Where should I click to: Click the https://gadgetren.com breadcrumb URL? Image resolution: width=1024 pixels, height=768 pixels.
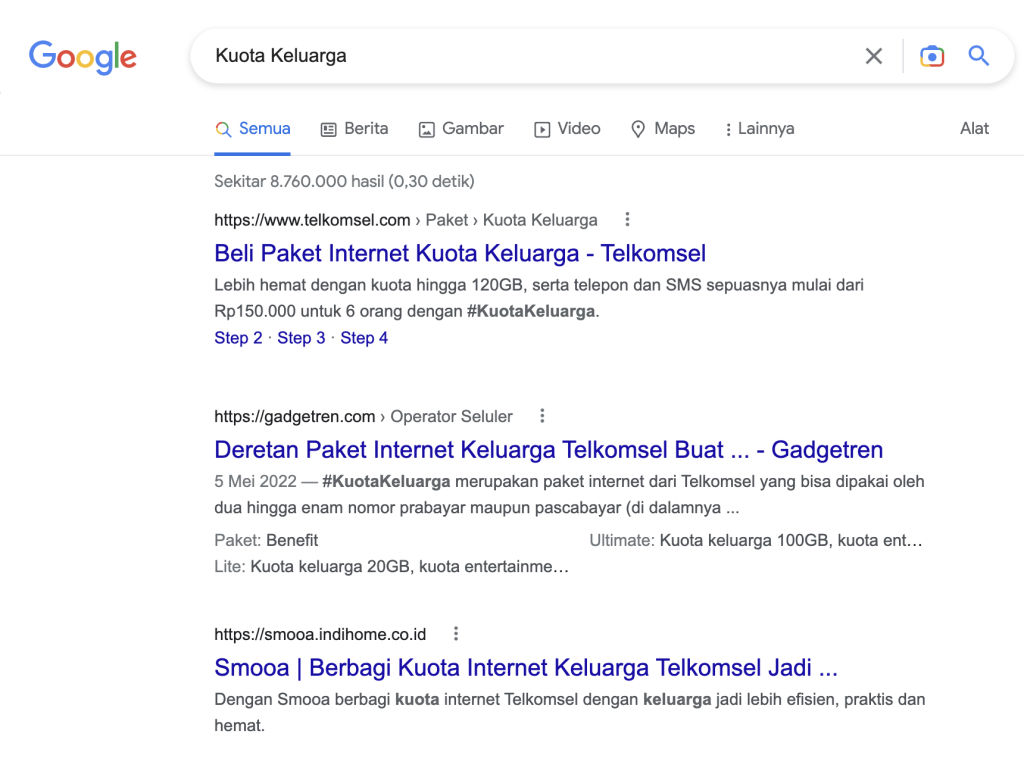295,417
